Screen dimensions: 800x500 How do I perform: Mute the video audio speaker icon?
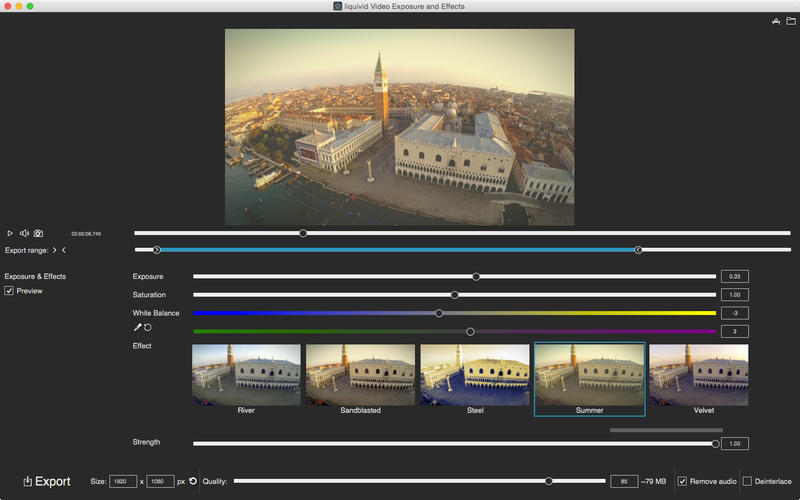click(x=24, y=233)
